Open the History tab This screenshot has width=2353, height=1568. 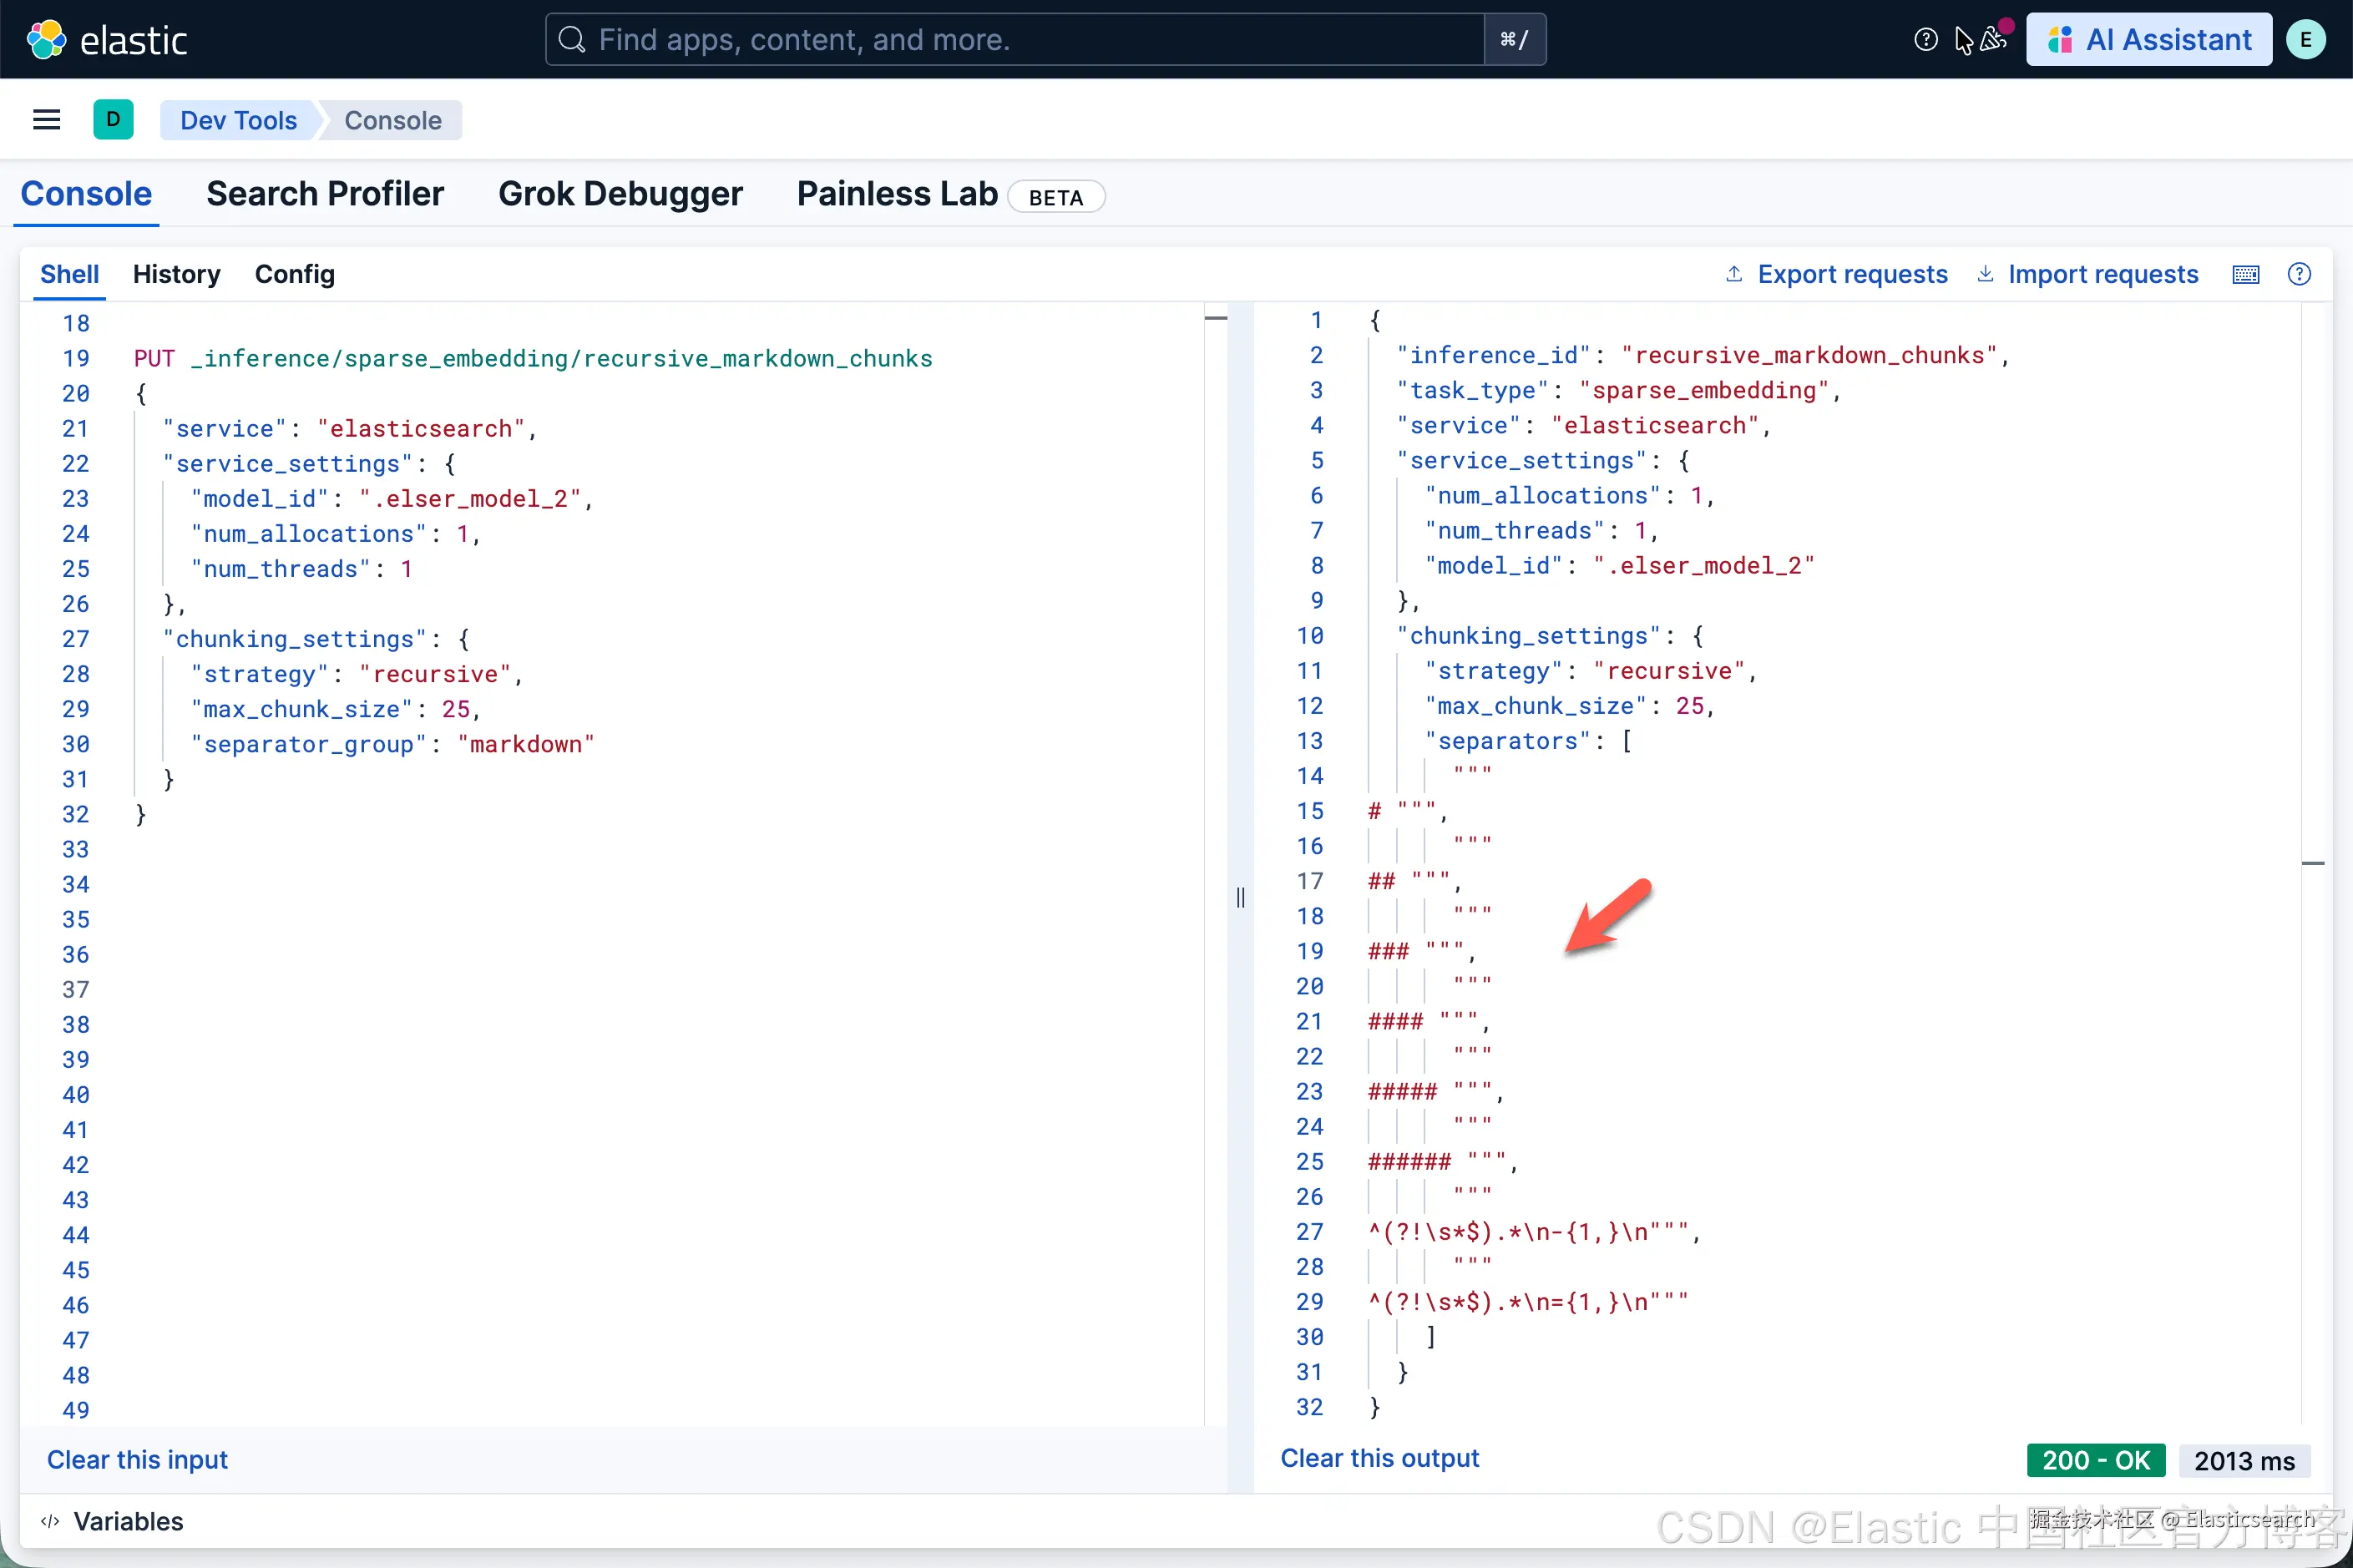click(x=176, y=275)
